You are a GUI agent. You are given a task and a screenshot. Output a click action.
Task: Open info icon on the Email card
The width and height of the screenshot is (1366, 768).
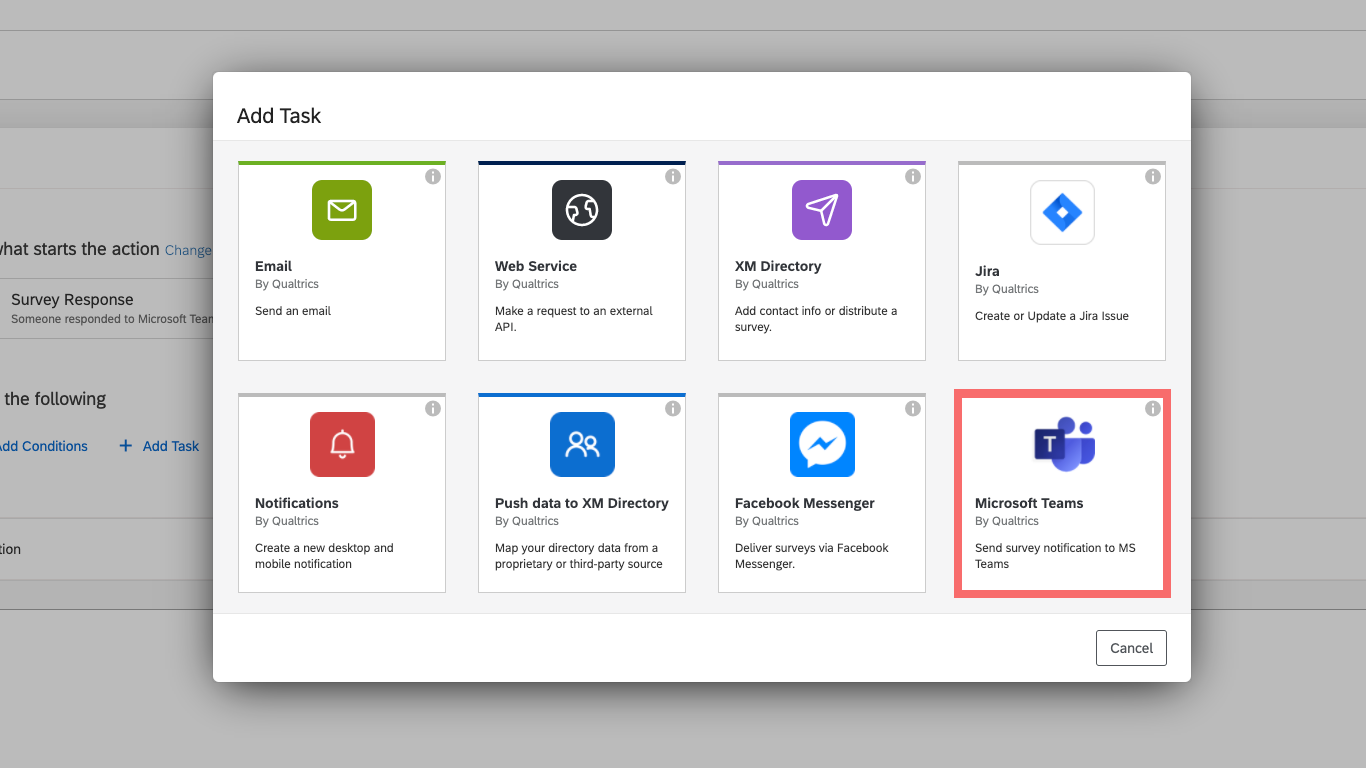point(433,176)
